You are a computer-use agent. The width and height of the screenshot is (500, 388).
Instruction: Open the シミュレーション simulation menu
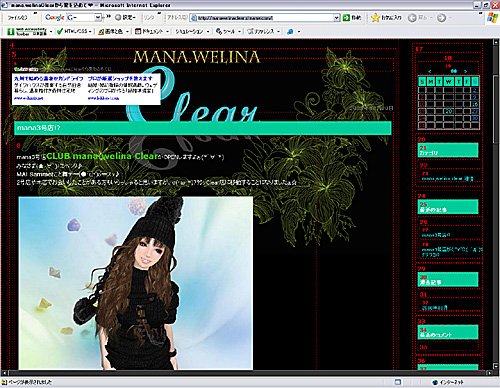pyautogui.click(x=192, y=31)
